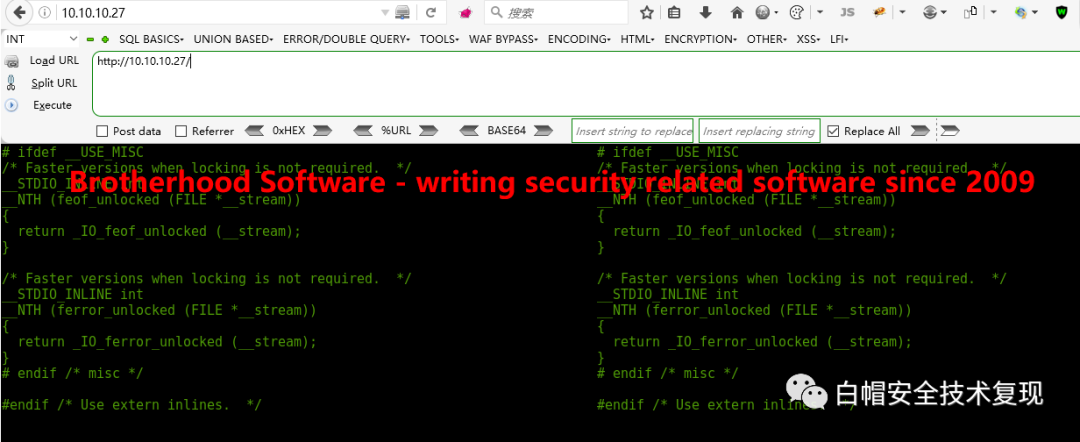Click the Split URL button
Screen dimensions: 1080x442
(54, 83)
